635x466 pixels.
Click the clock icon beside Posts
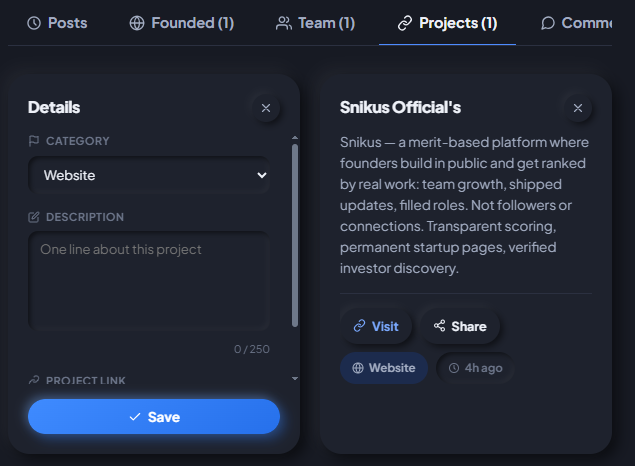click(x=34, y=23)
